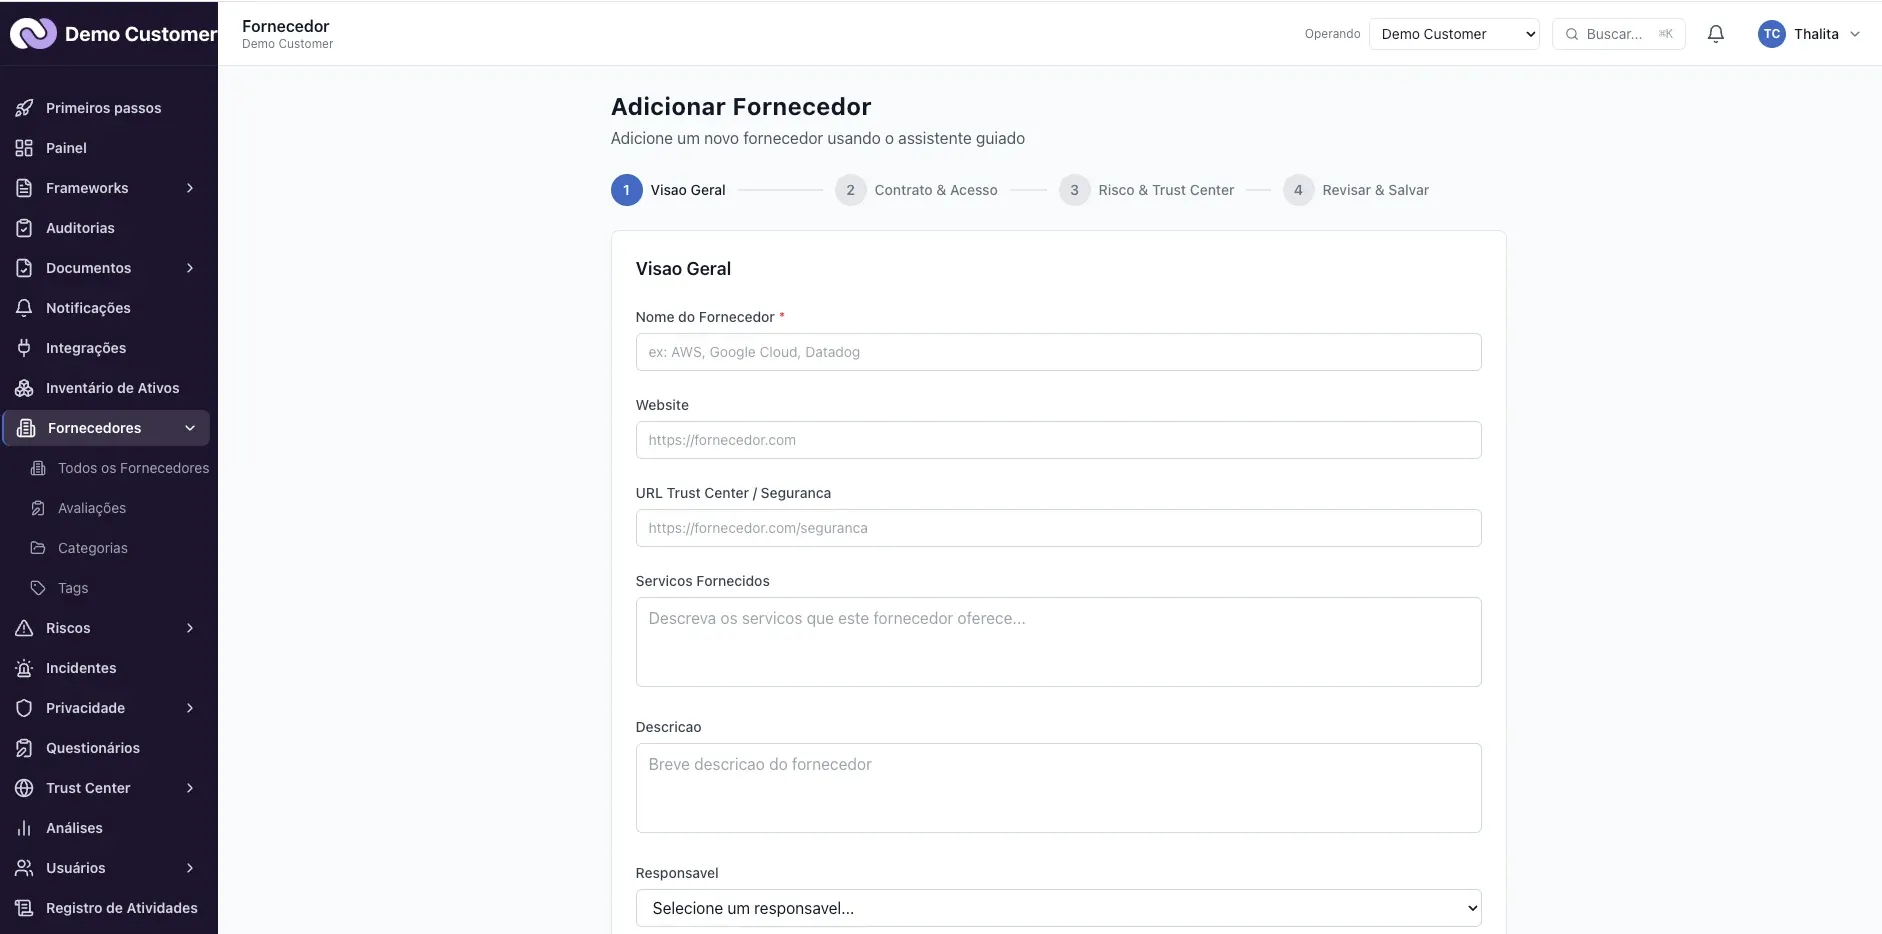Click the rocket icon for Primeiros passos
The height and width of the screenshot is (934, 1882).
click(24, 108)
